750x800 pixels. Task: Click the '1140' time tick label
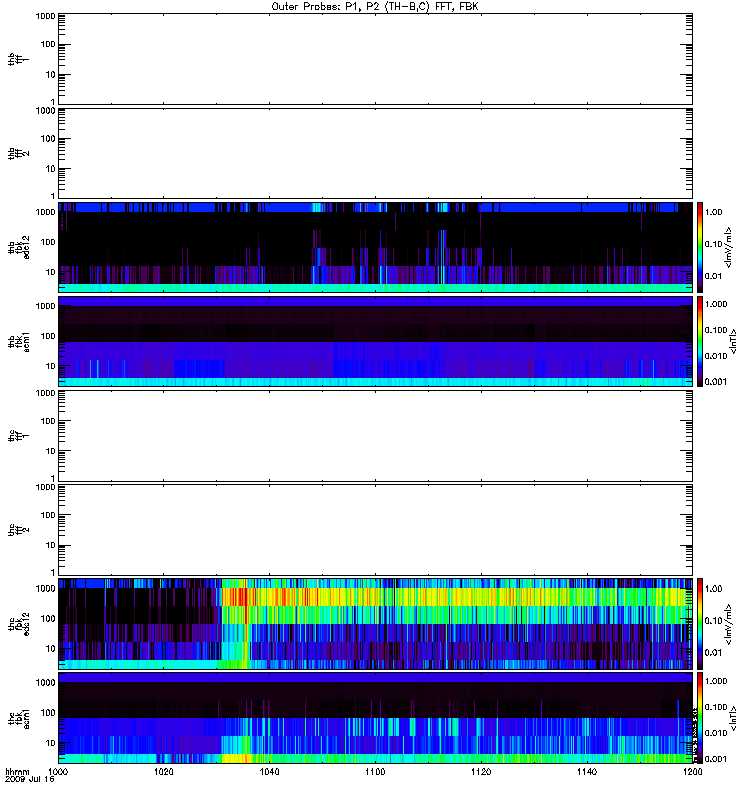587,771
